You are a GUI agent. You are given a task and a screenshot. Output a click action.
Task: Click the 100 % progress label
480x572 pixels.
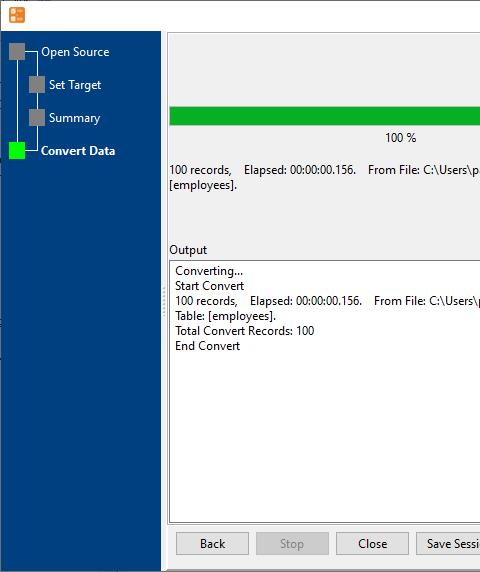(400, 138)
